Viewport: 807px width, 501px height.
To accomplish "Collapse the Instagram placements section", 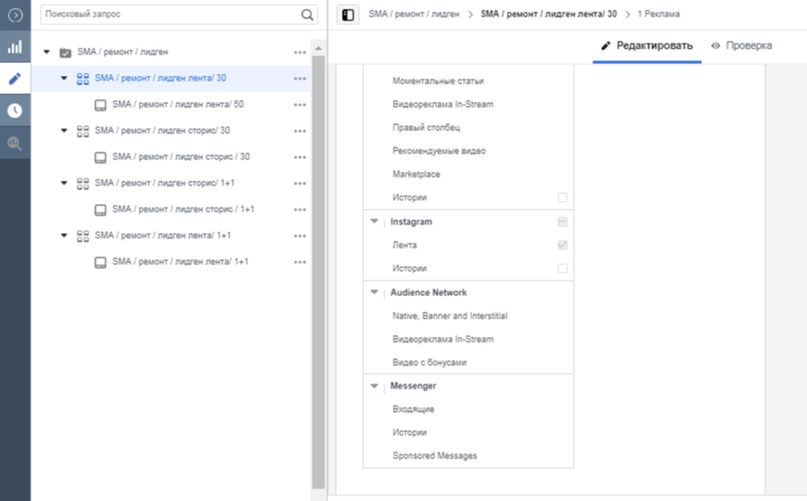I will pos(375,222).
